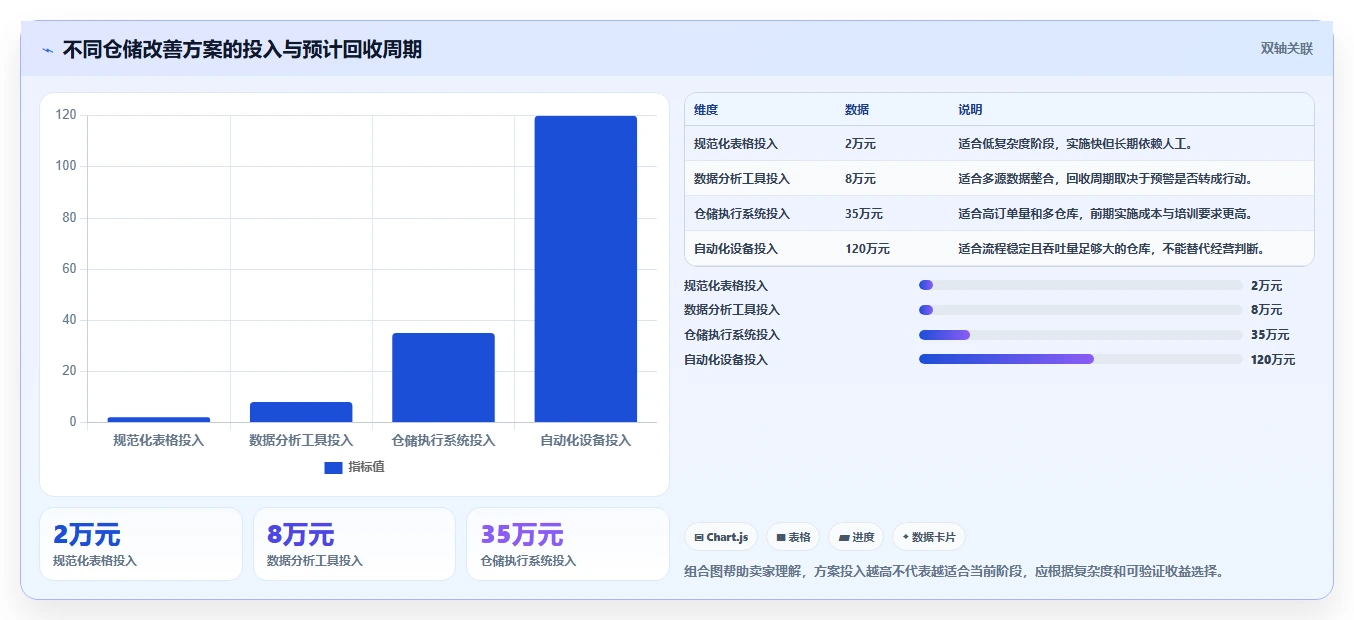Click the 35万元 progress value label
The width and height of the screenshot is (1354, 620).
pyautogui.click(x=1269, y=335)
